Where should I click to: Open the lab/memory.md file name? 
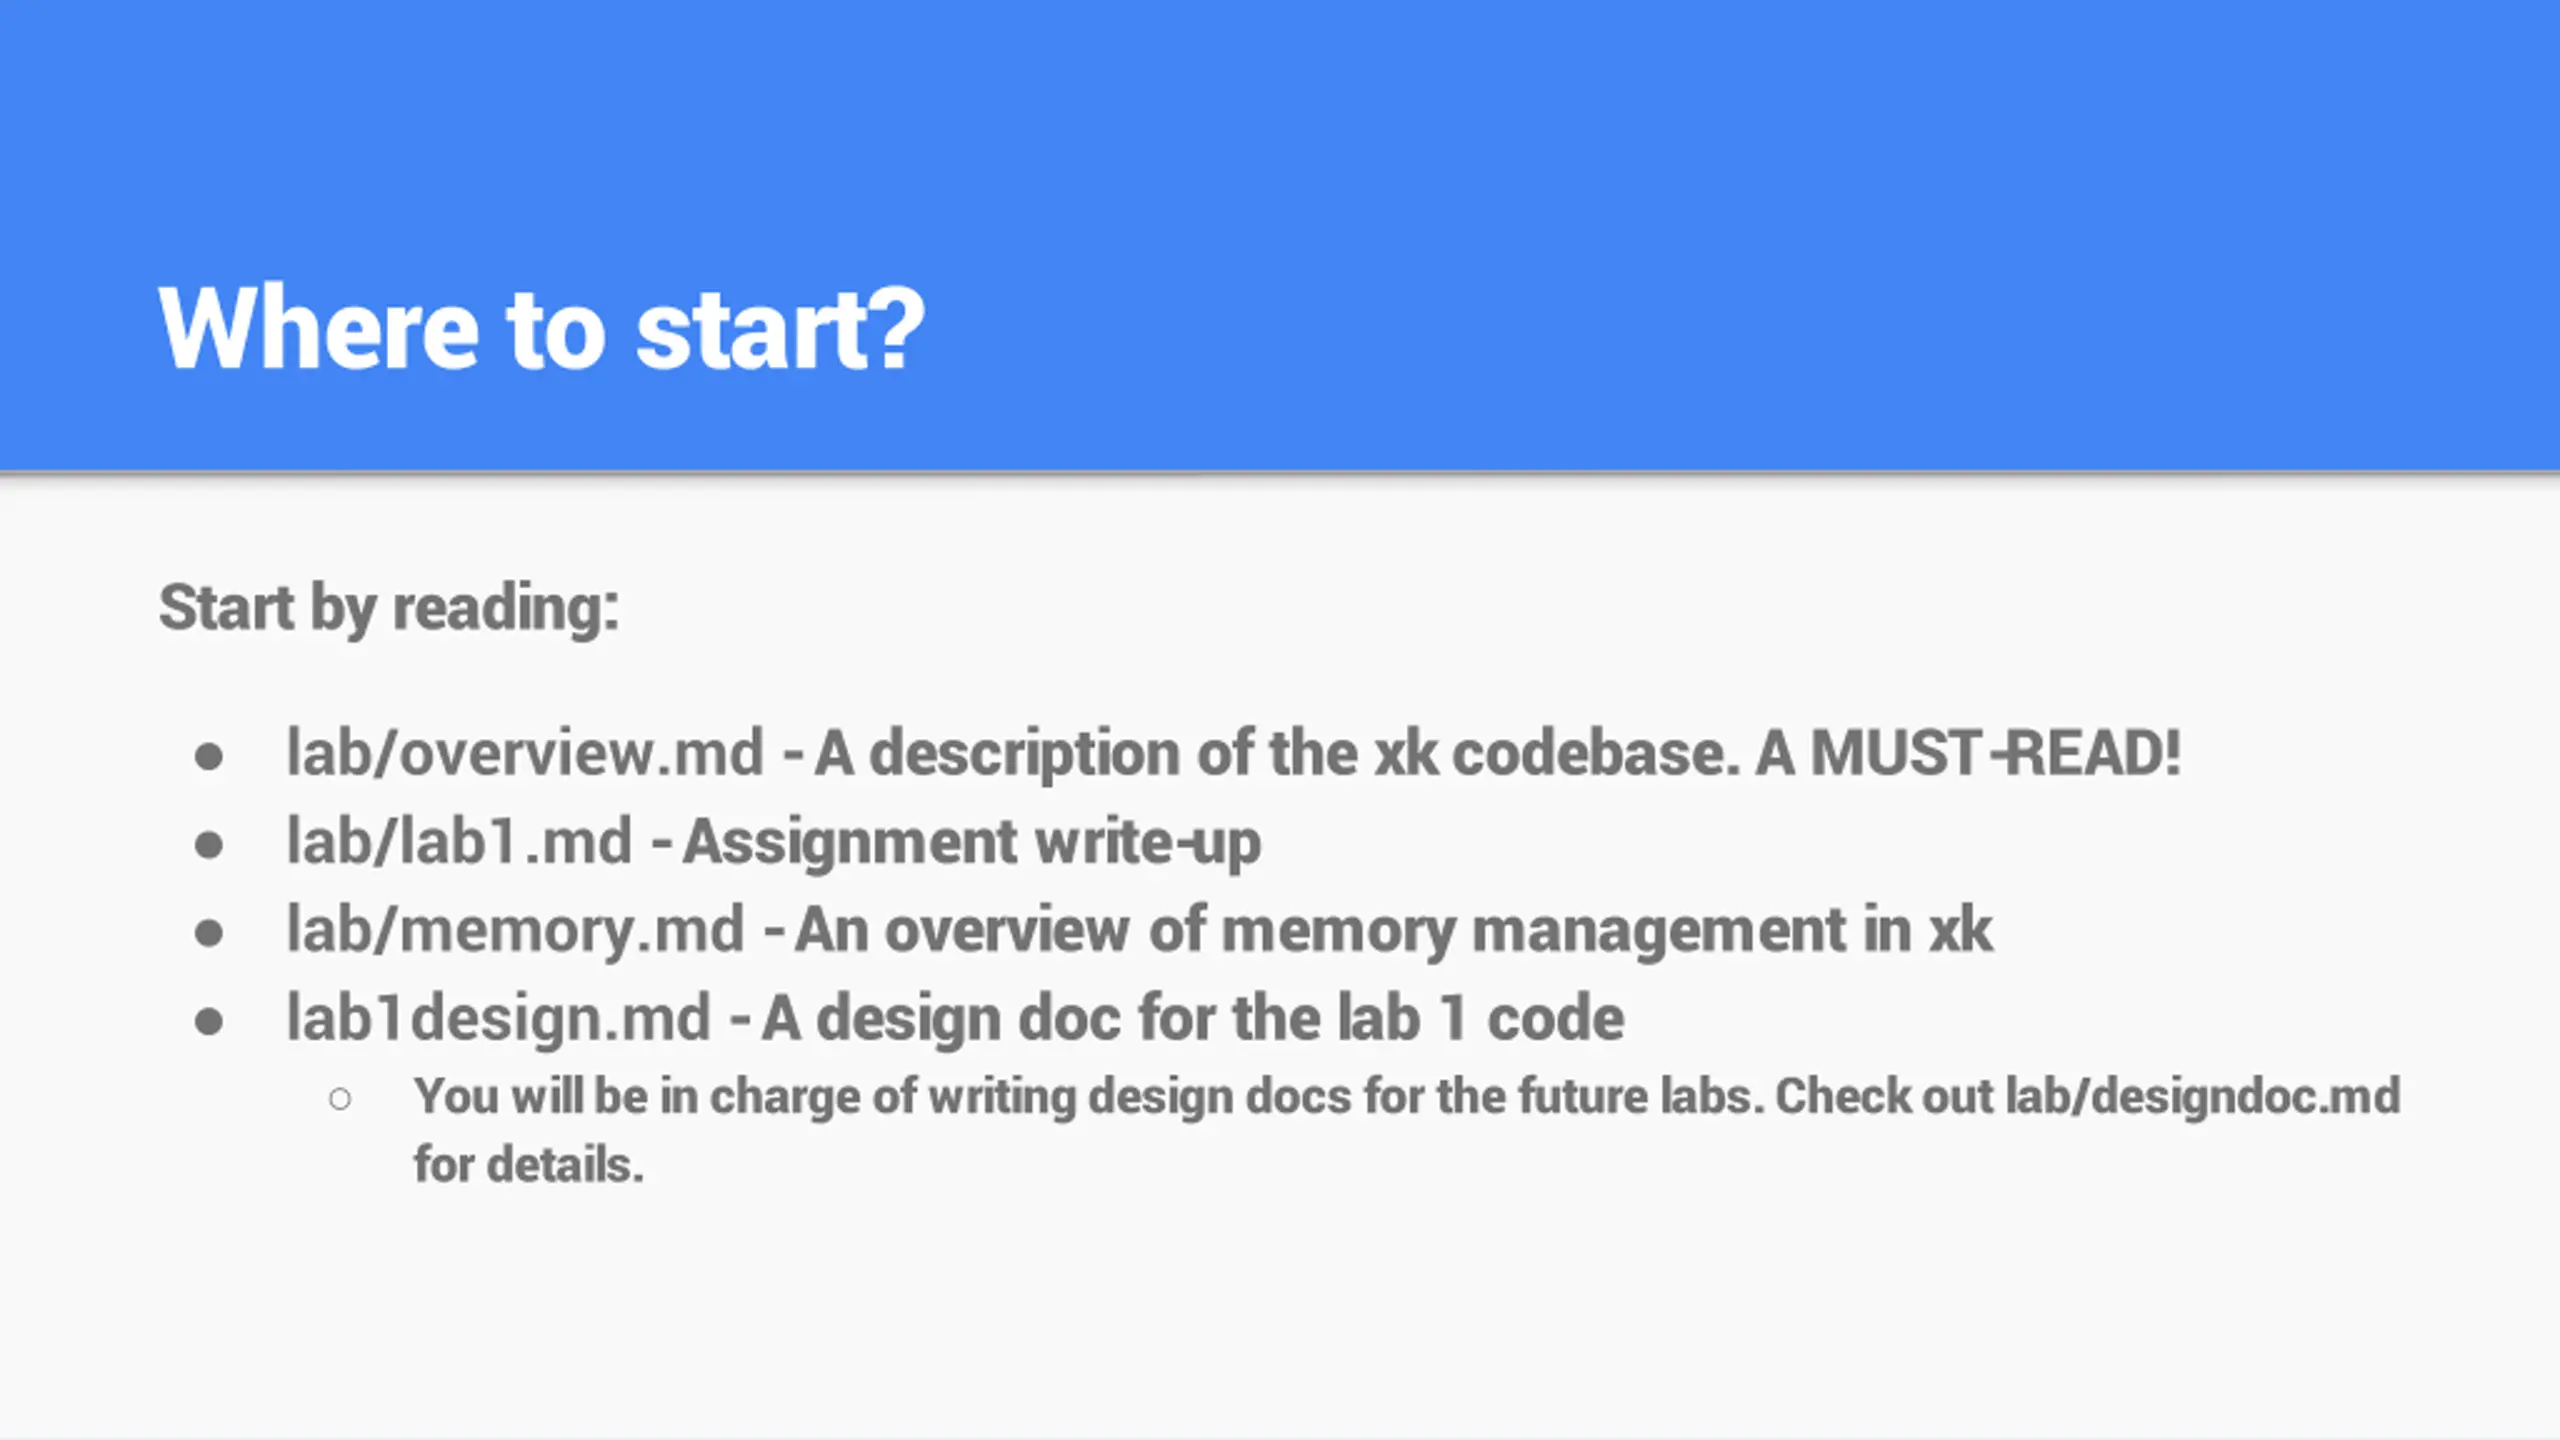(x=516, y=930)
